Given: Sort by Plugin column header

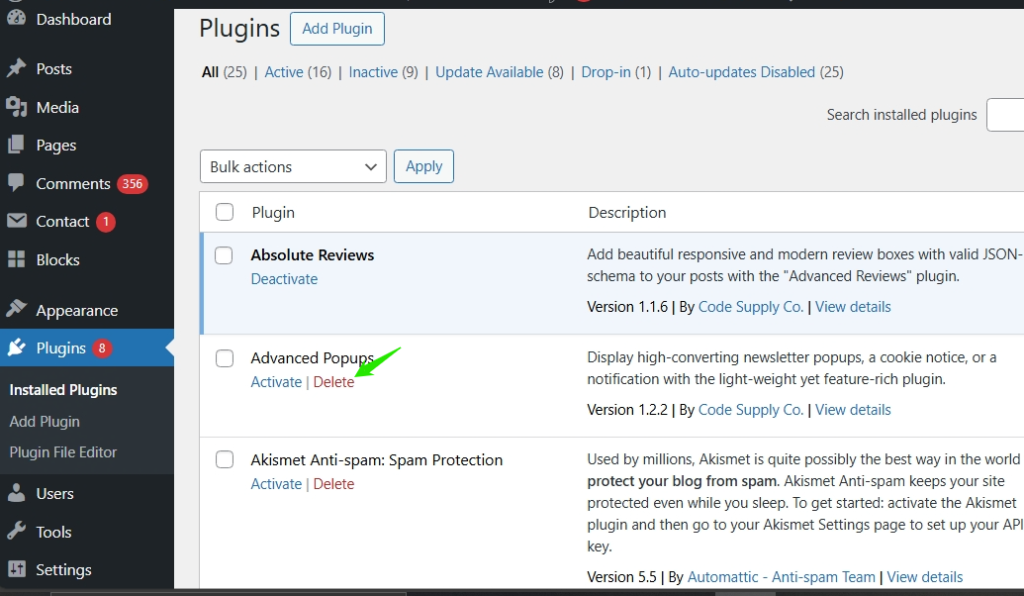Looking at the screenshot, I should [x=273, y=212].
